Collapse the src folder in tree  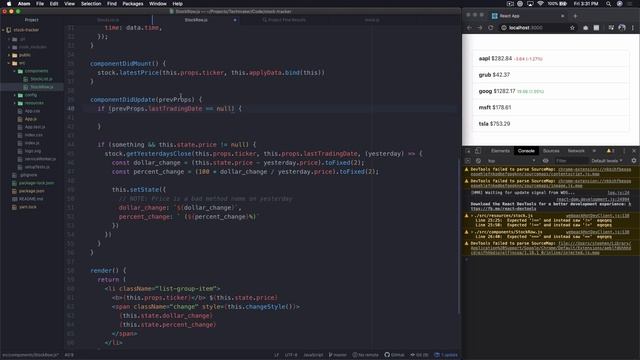click(18, 63)
